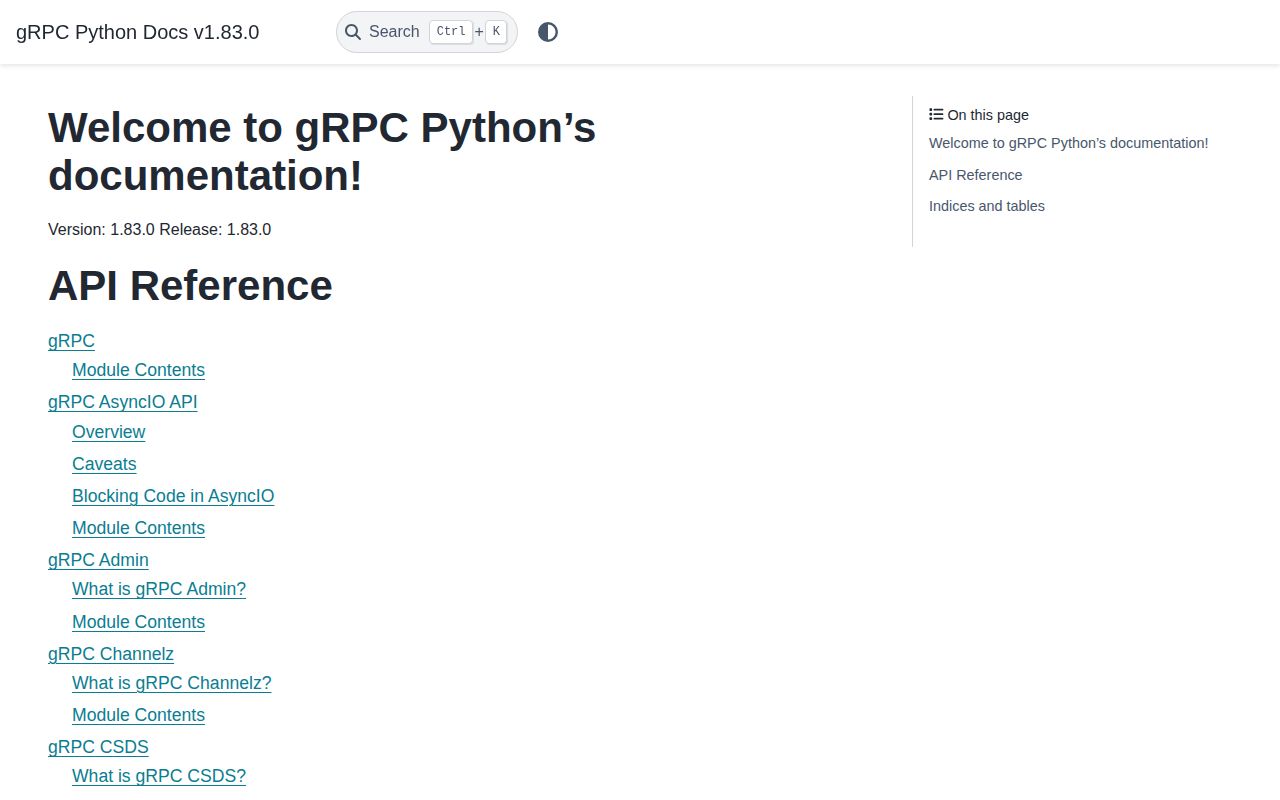Open Module Contents under gRPC Channelz
1280x800 pixels.
click(x=138, y=715)
